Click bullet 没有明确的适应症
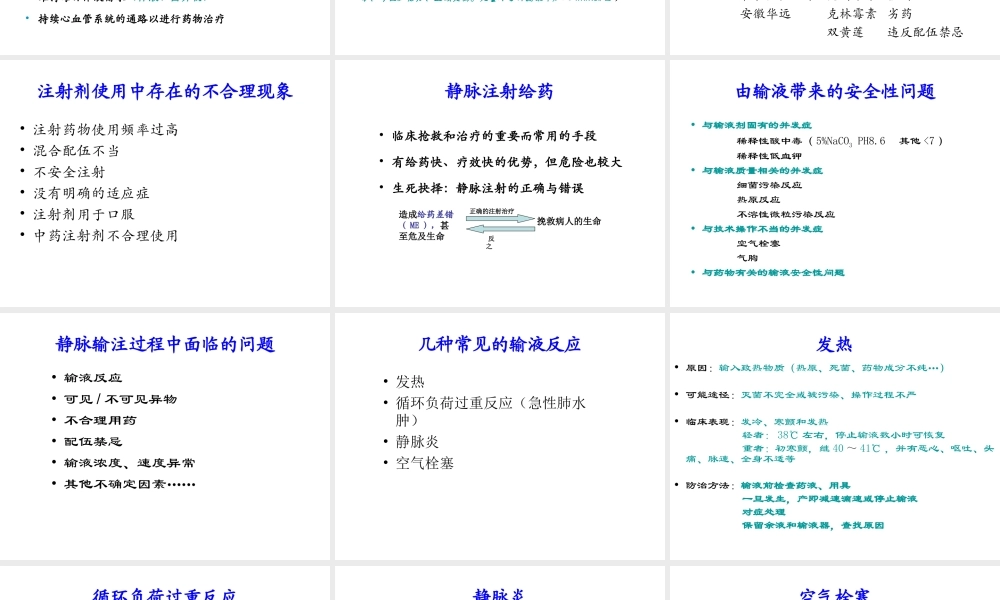1000x600 pixels. (x=91, y=193)
